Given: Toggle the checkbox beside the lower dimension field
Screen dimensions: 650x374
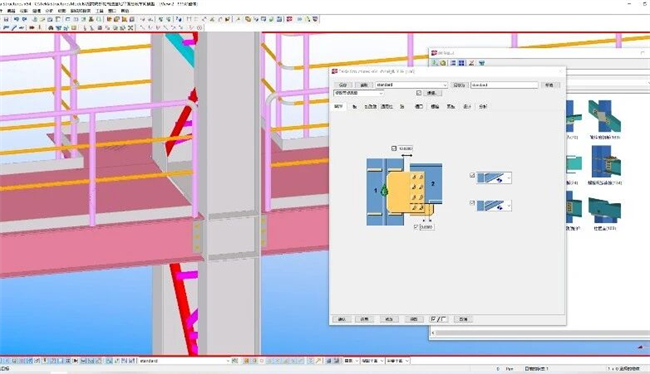Looking at the screenshot, I should (x=416, y=227).
